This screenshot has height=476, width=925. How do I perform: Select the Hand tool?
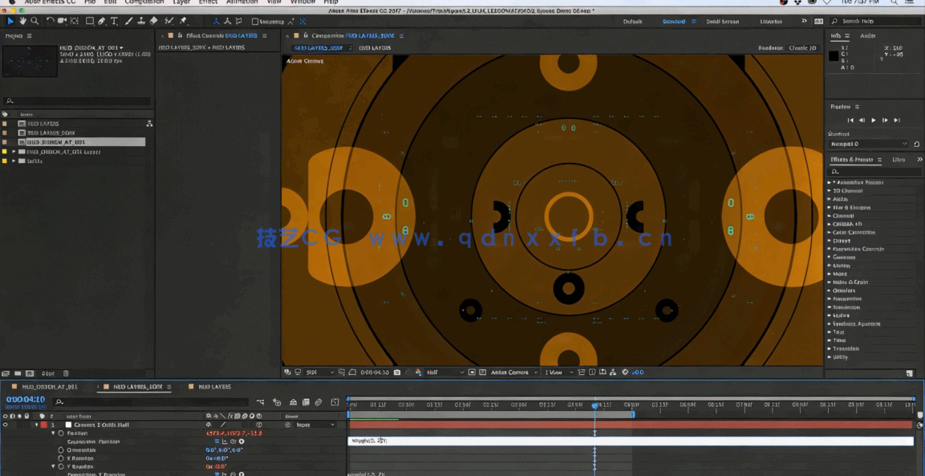tap(23, 21)
